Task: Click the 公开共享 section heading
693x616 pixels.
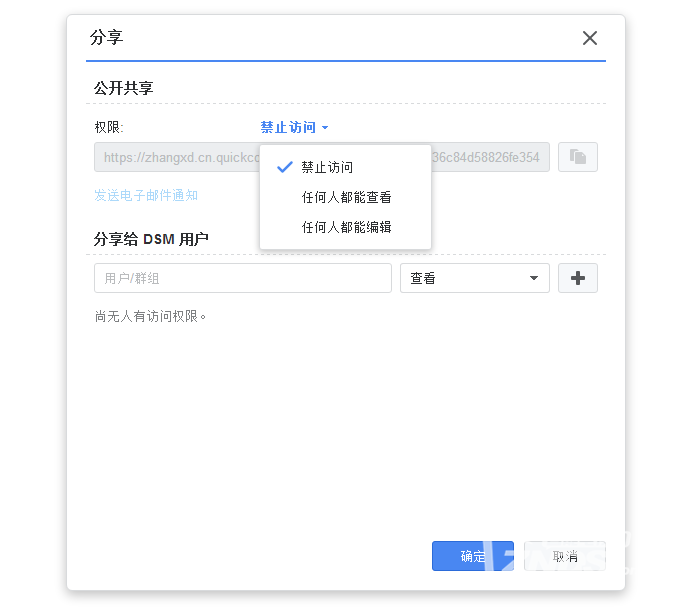Action: 123,88
